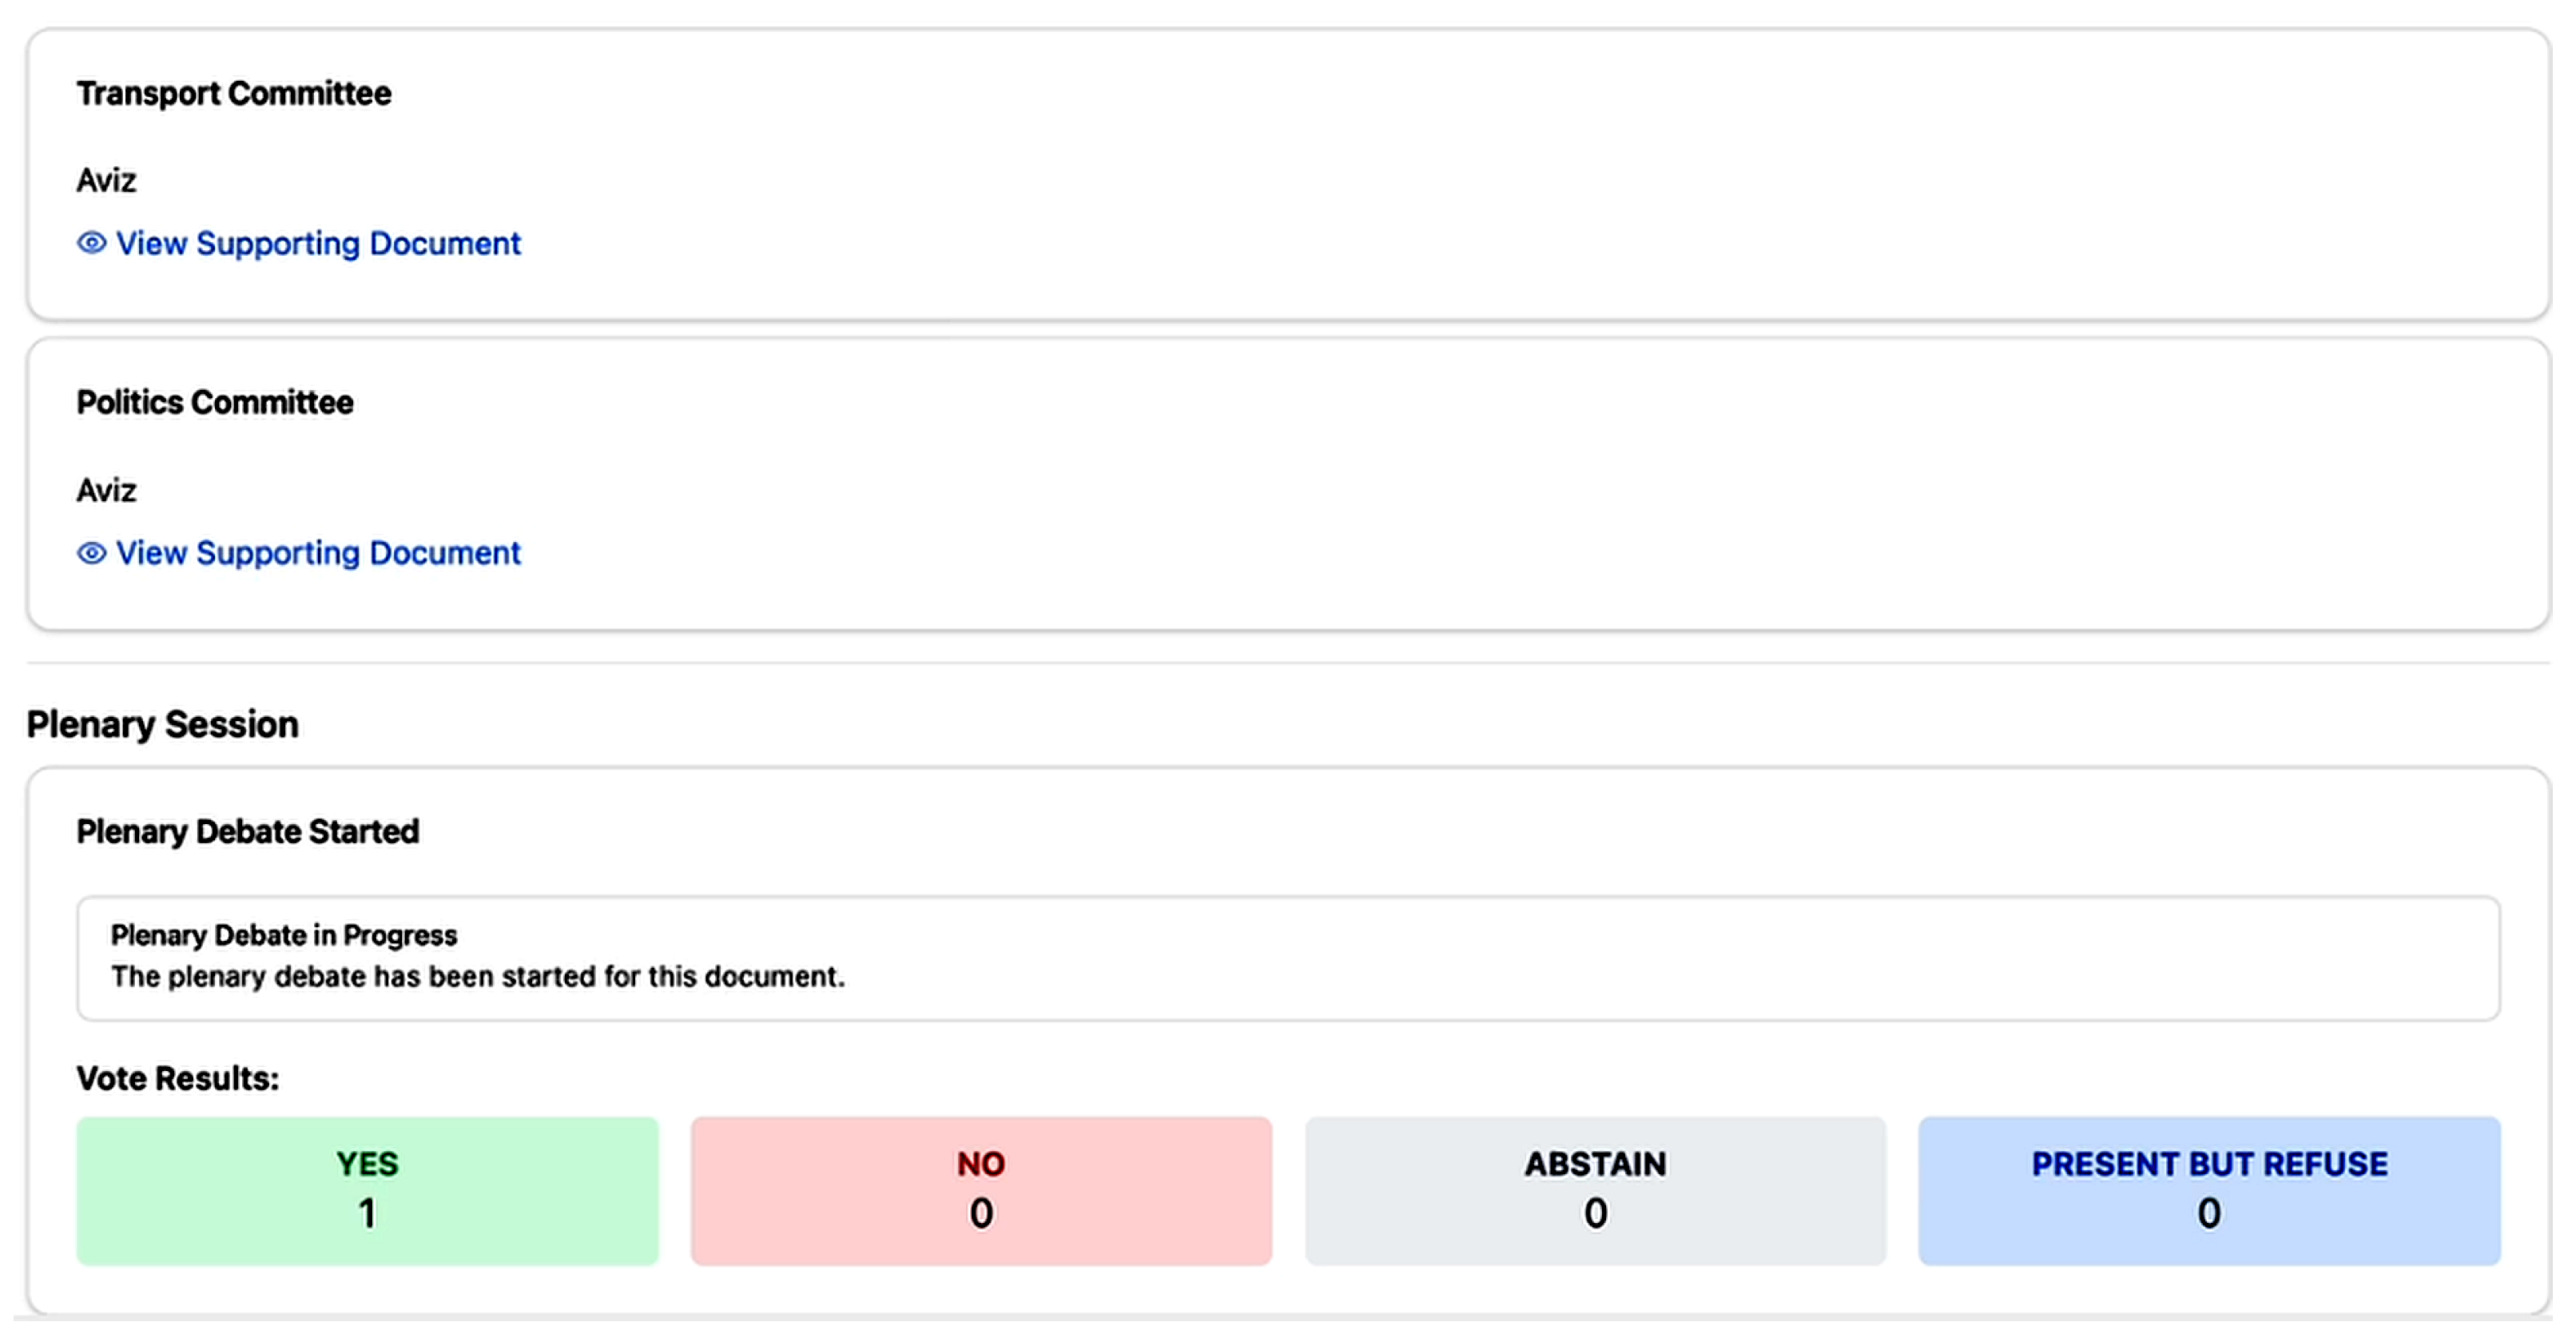Click the plenary debate has been started message
The width and height of the screenshot is (2576, 1342).
(477, 976)
